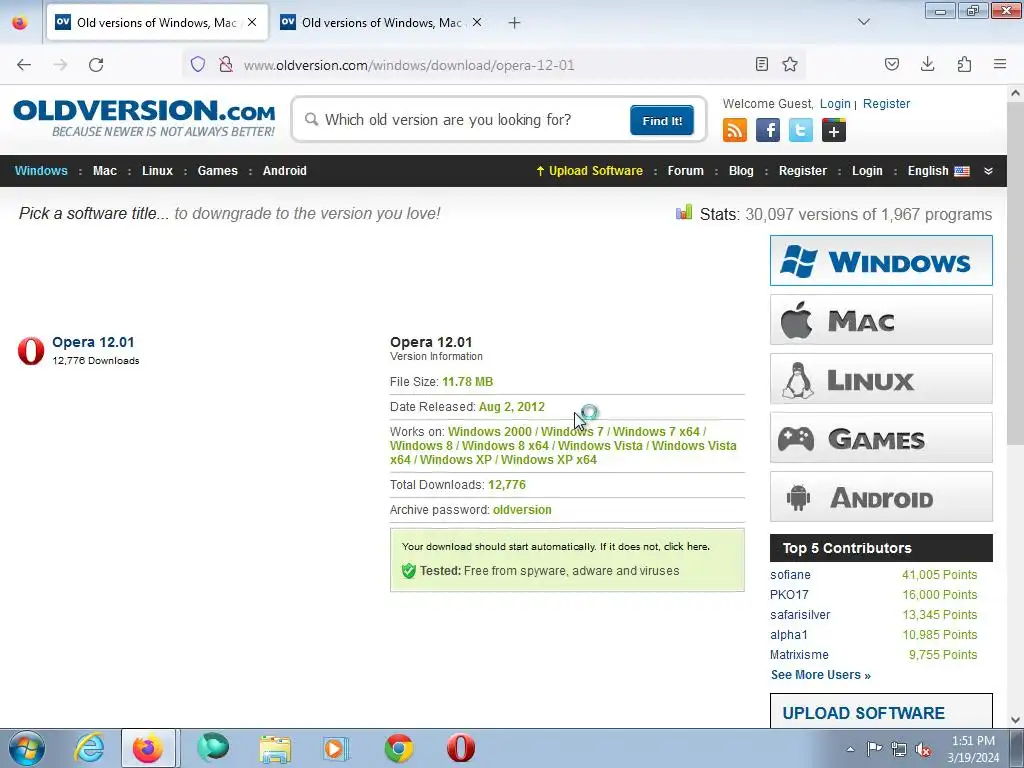Open the network tray icon
Viewport: 1024px width, 768px height.
[899, 749]
